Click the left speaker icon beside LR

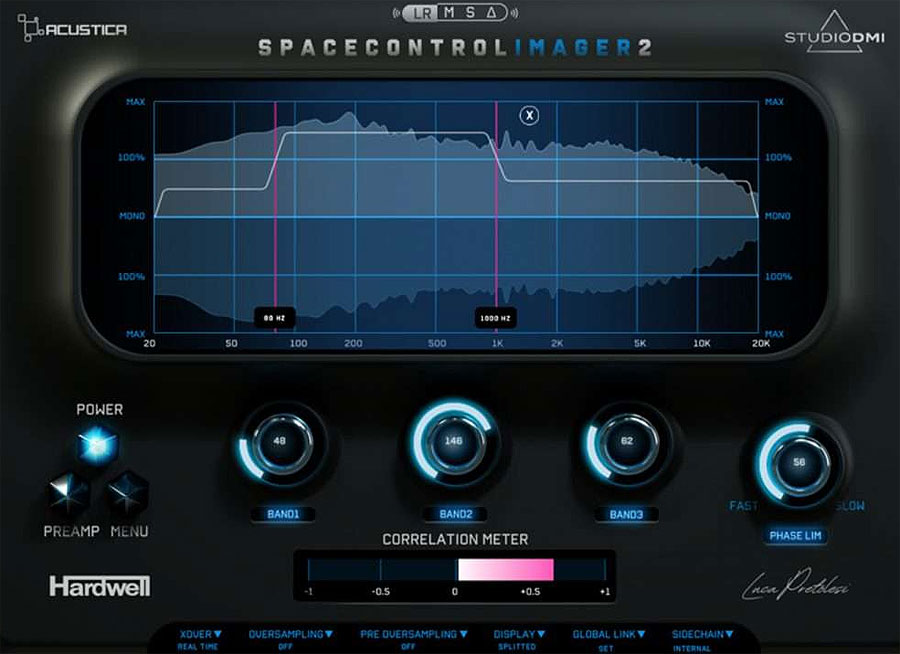pyautogui.click(x=397, y=13)
